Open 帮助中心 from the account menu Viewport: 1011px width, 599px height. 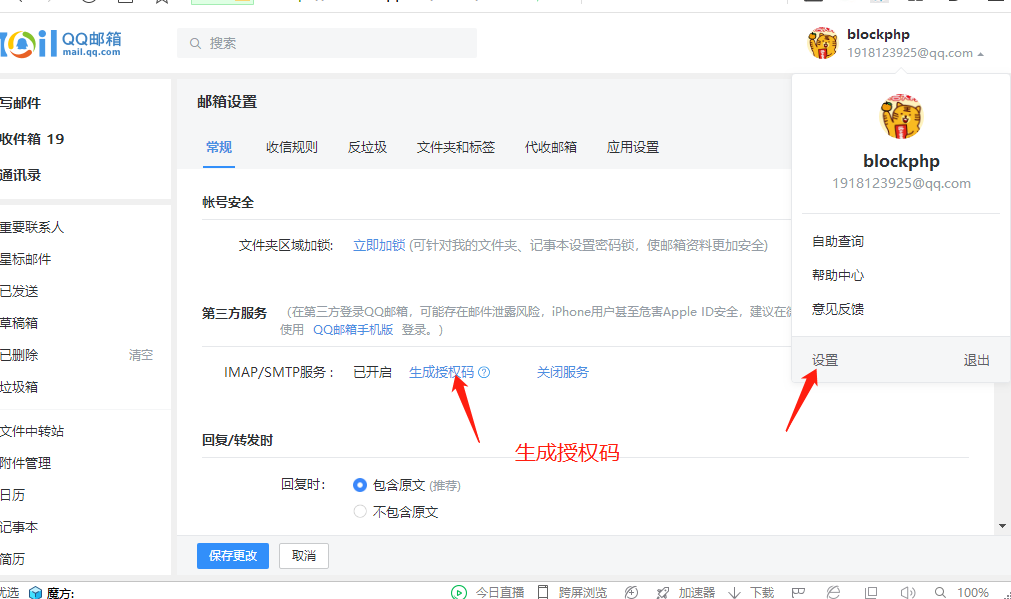click(838, 275)
